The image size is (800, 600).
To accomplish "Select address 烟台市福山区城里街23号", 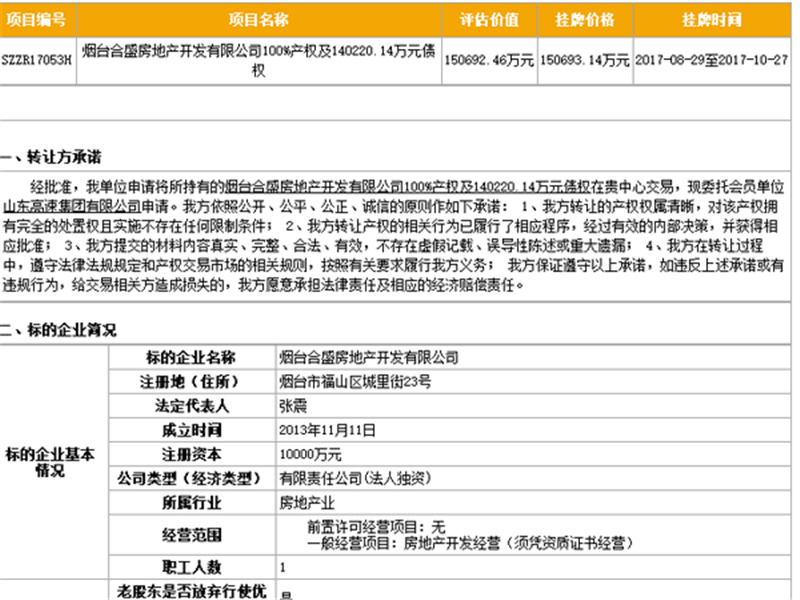I will (355, 382).
